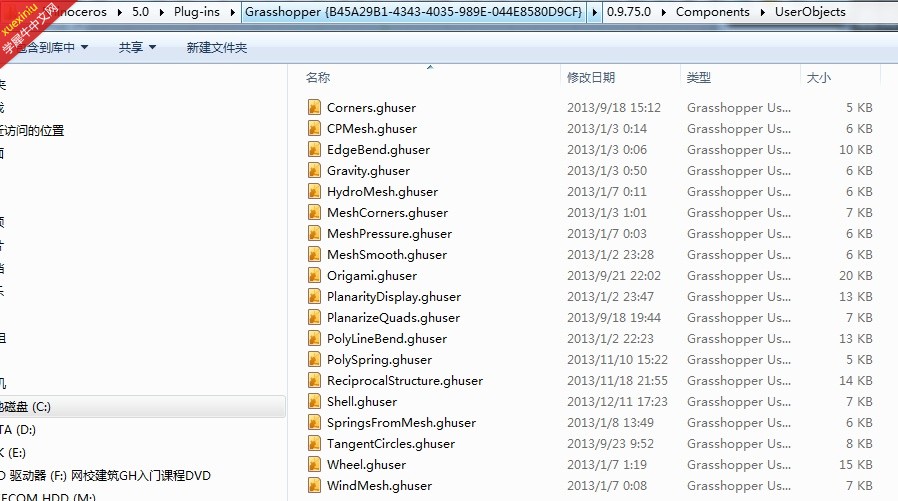898x501 pixels.
Task: Click the Wheel.ghuser file icon
Action: 314,464
